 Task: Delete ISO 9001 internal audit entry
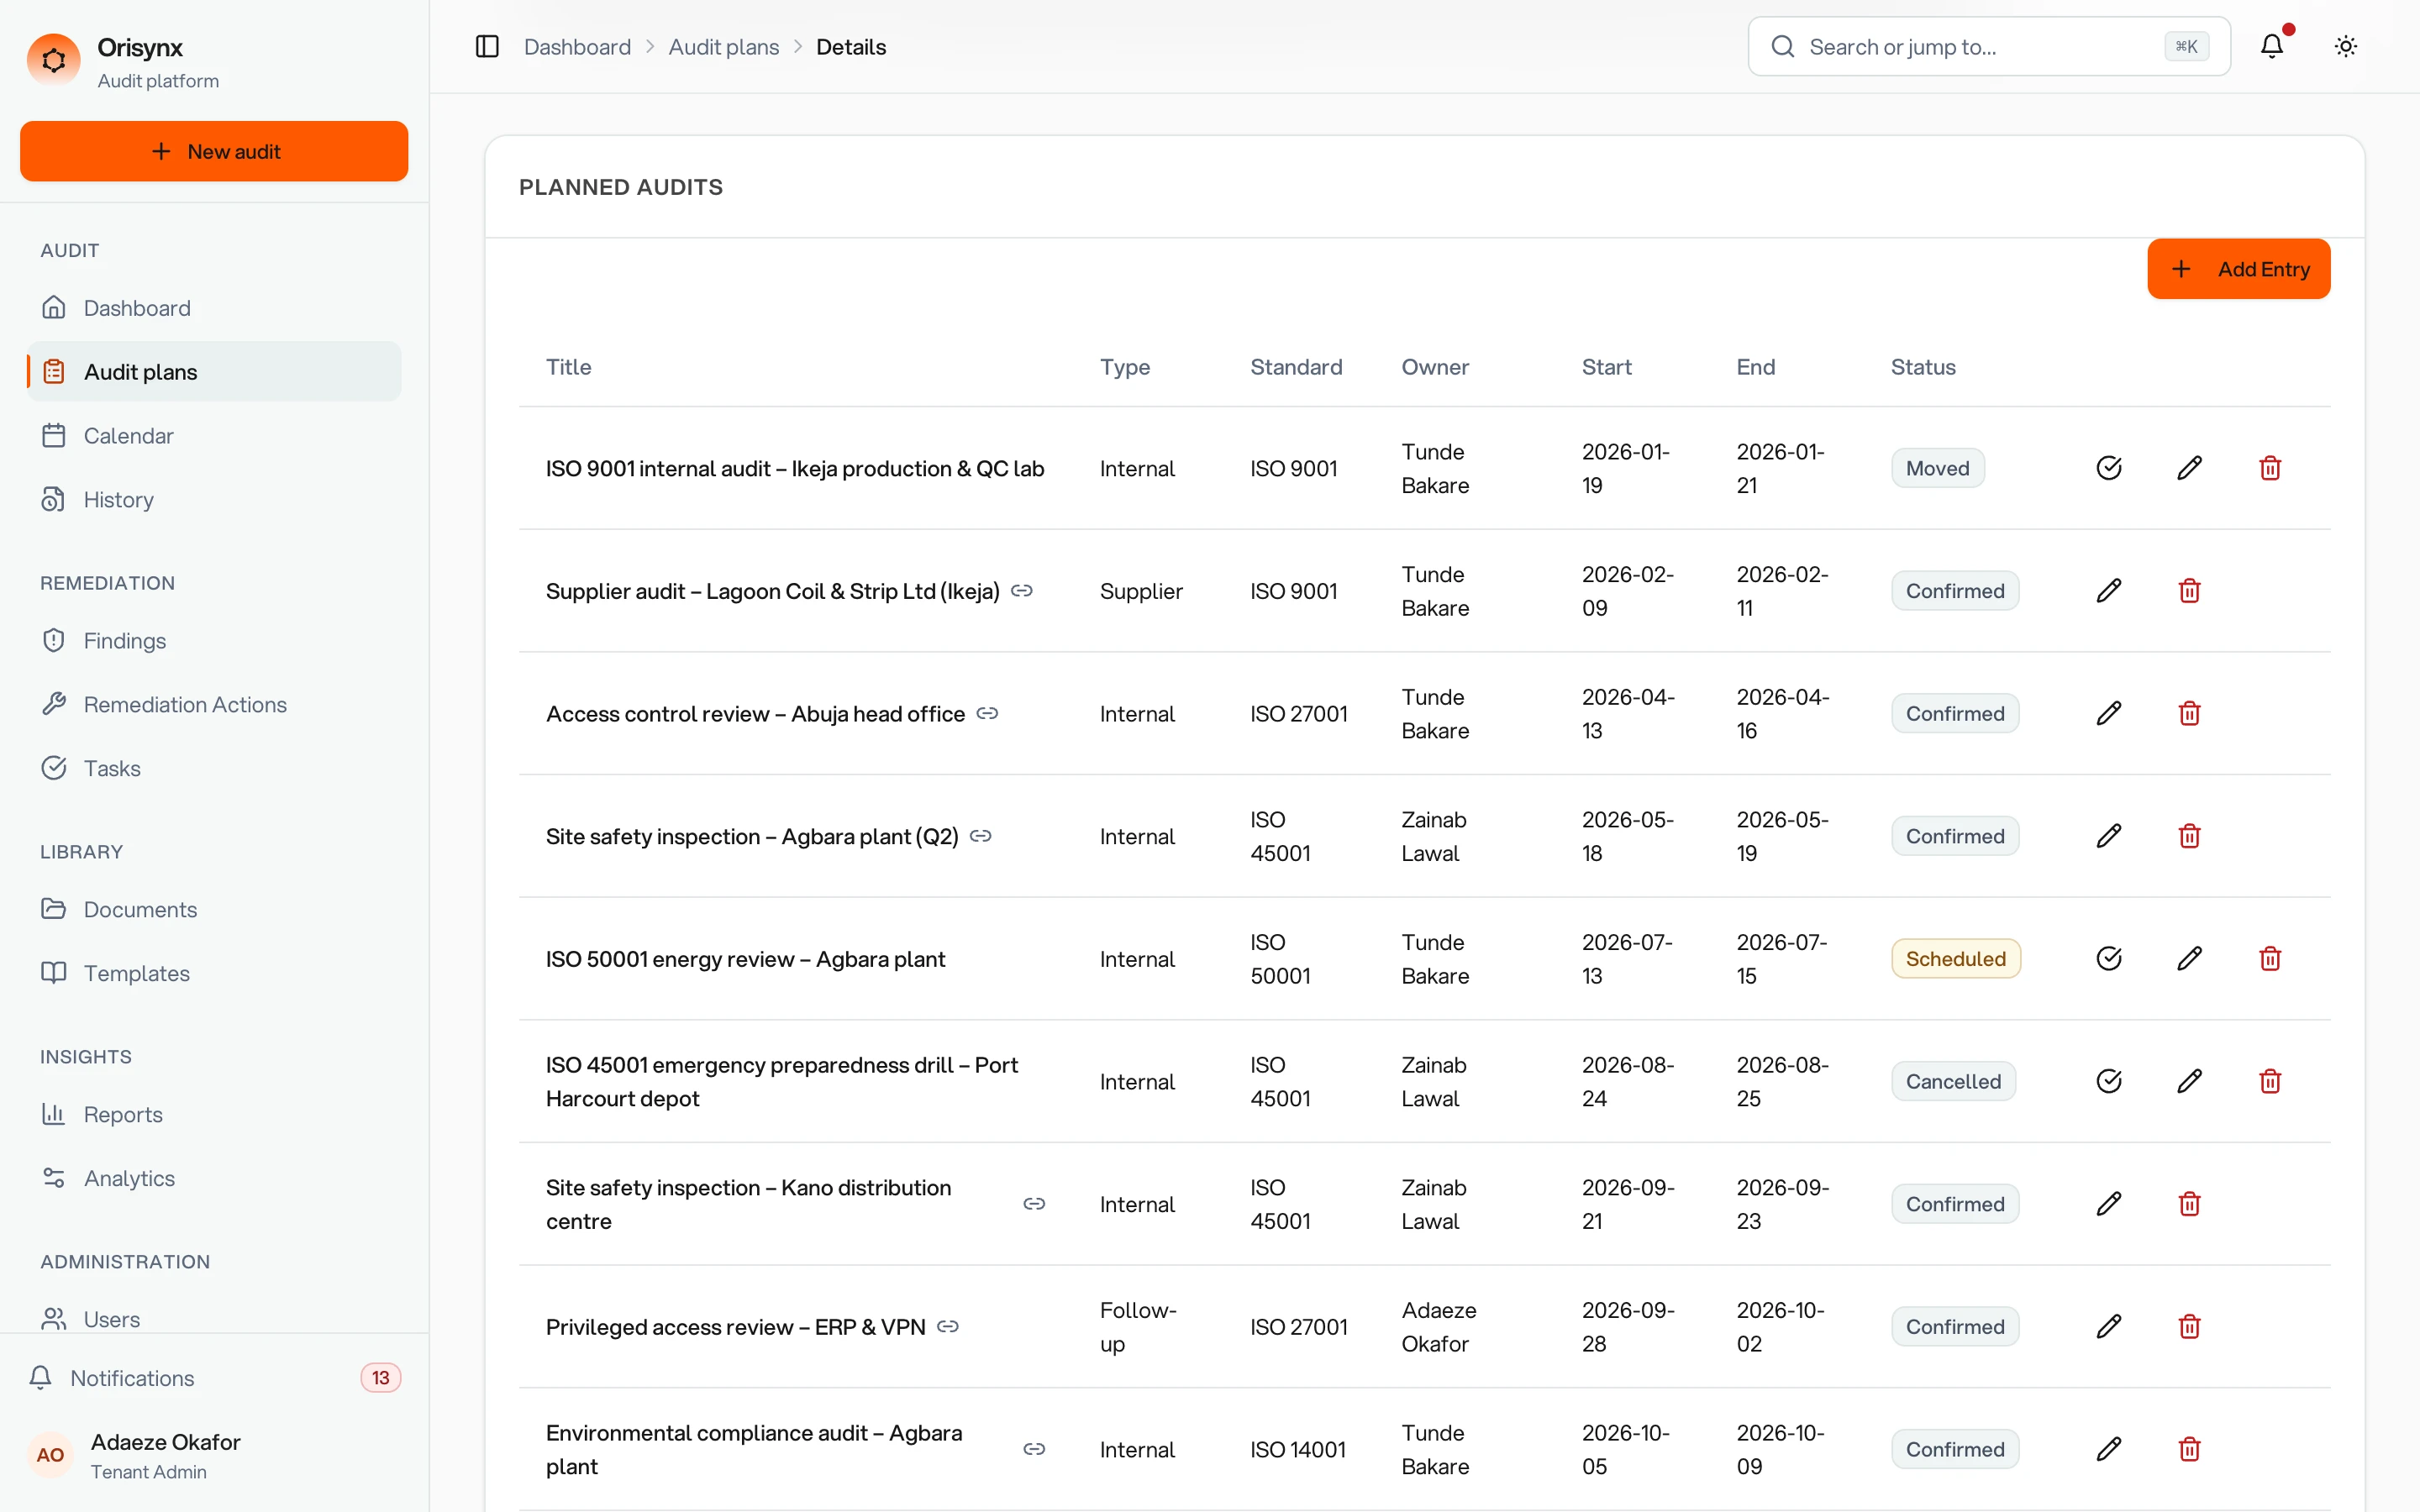[x=2270, y=468]
